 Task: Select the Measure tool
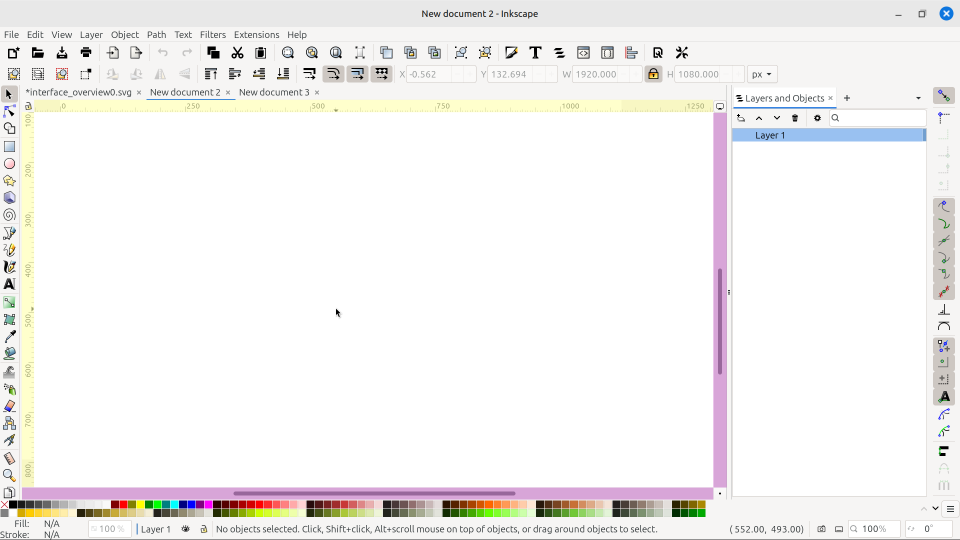coord(9,458)
